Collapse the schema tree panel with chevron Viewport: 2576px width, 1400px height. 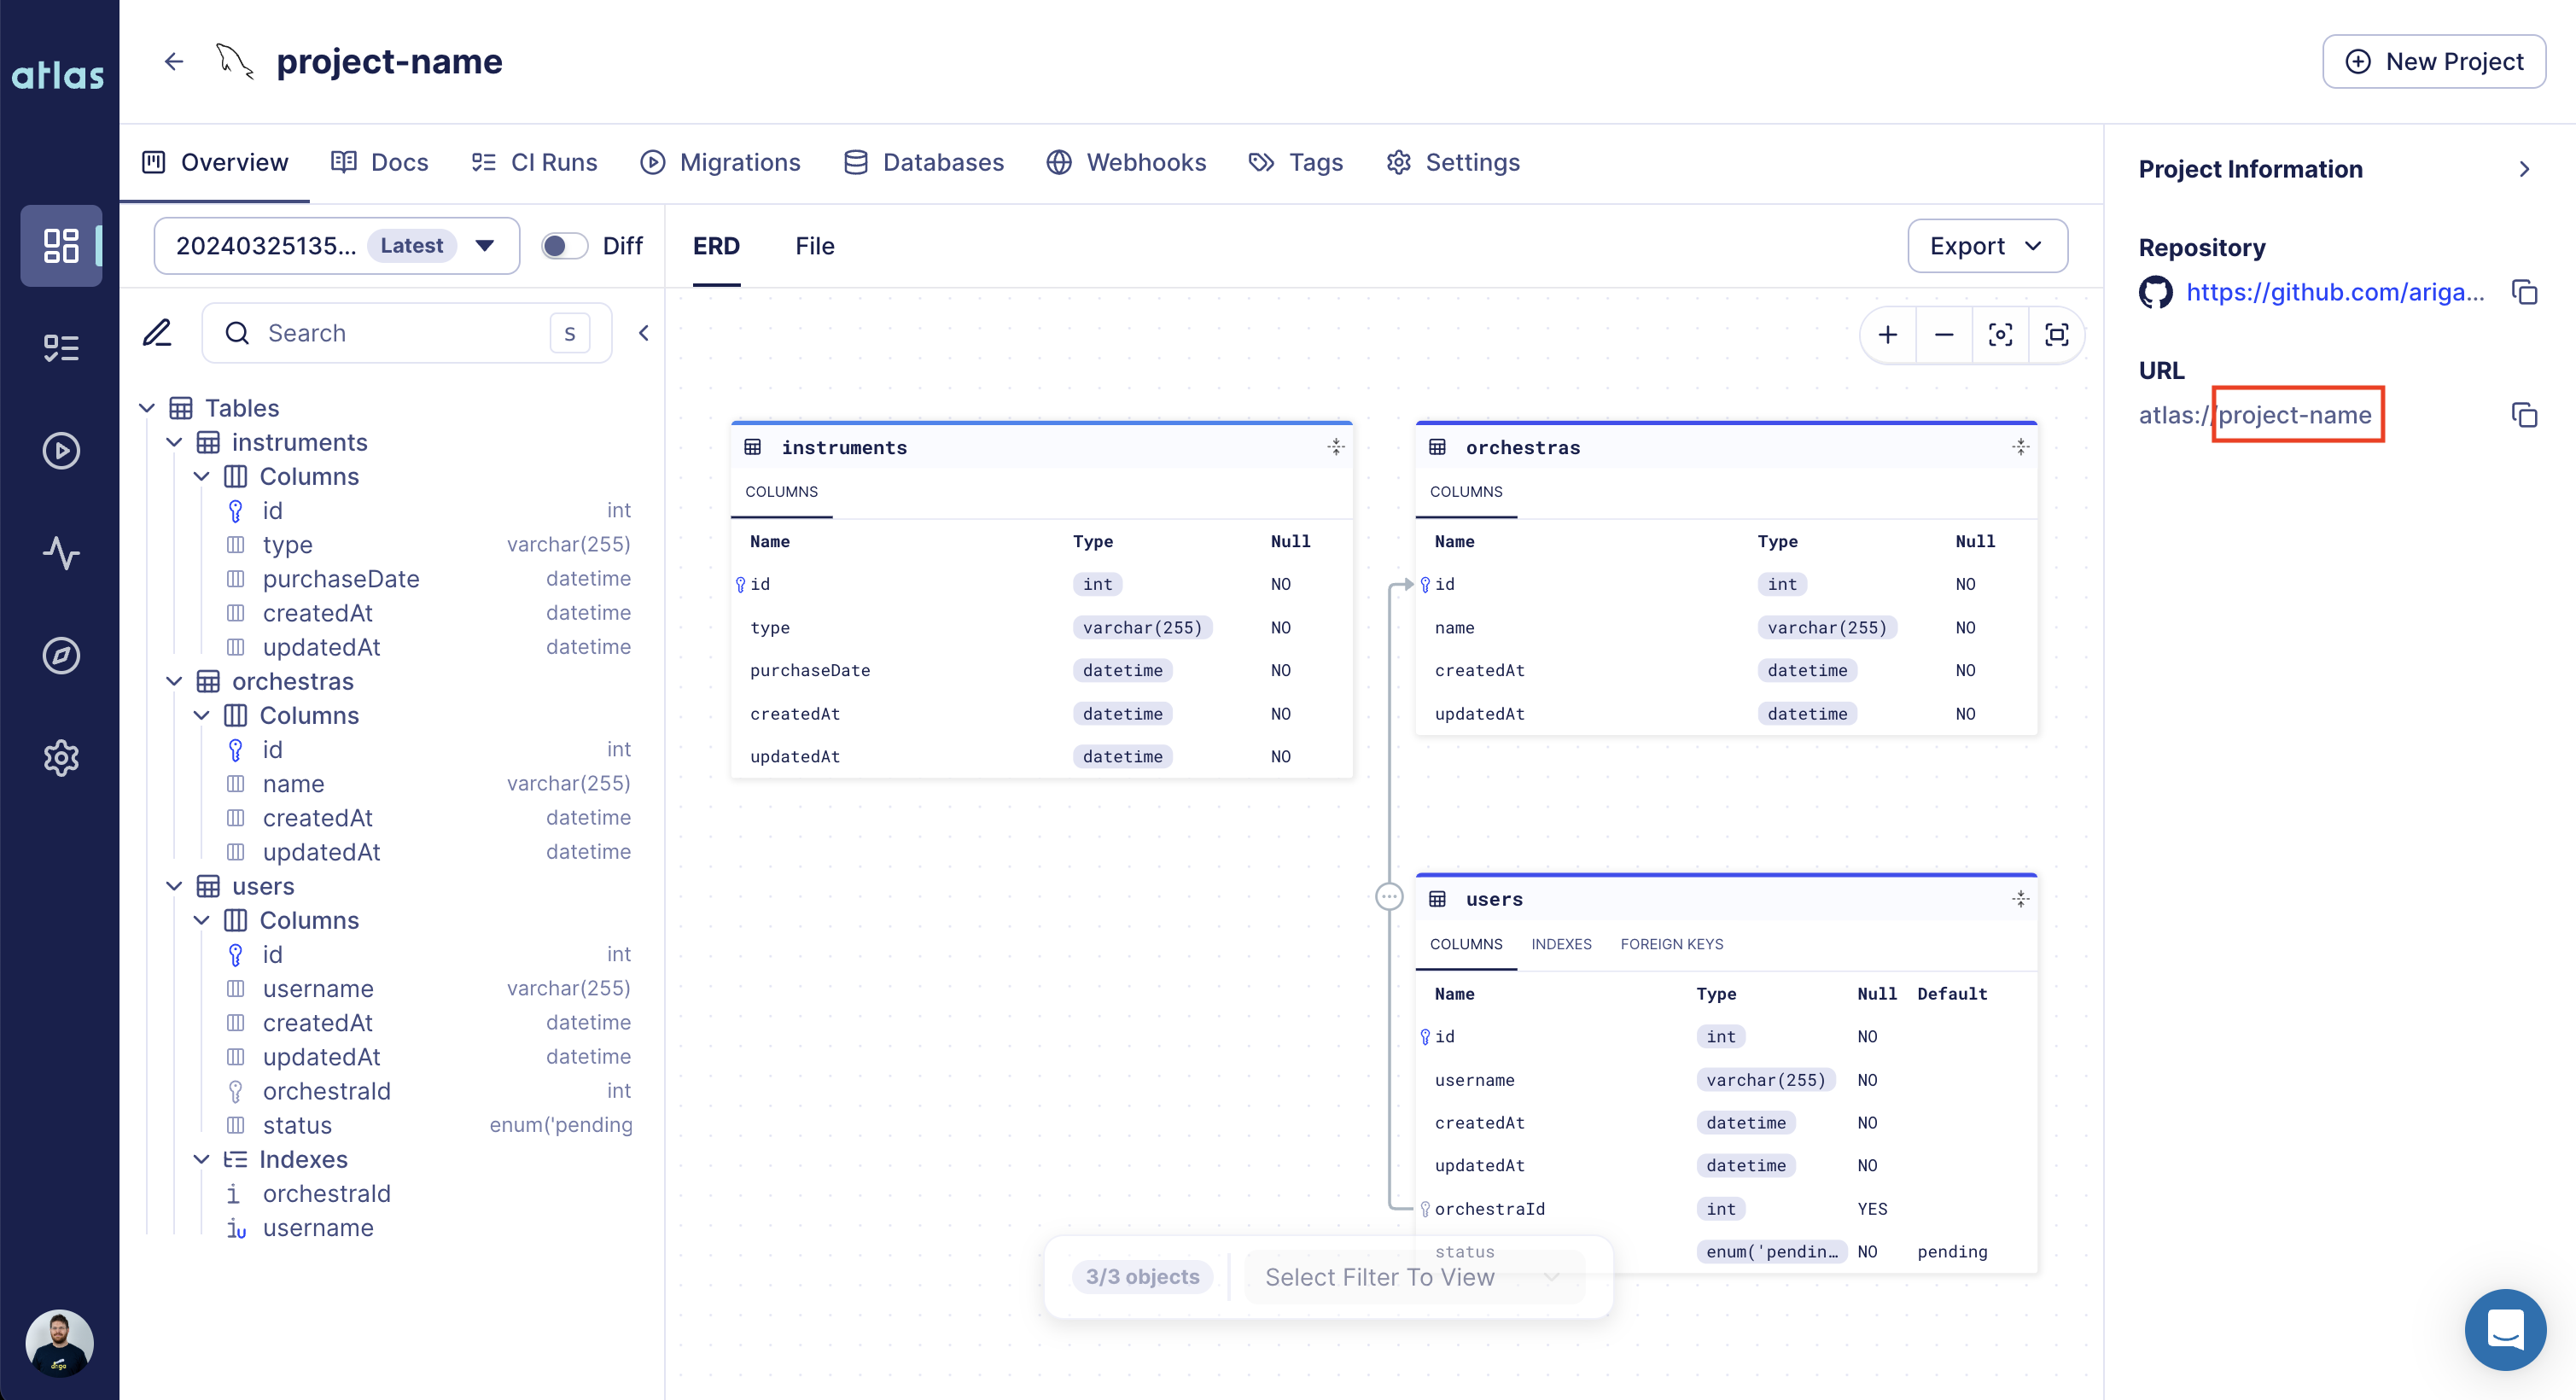pyautogui.click(x=644, y=332)
